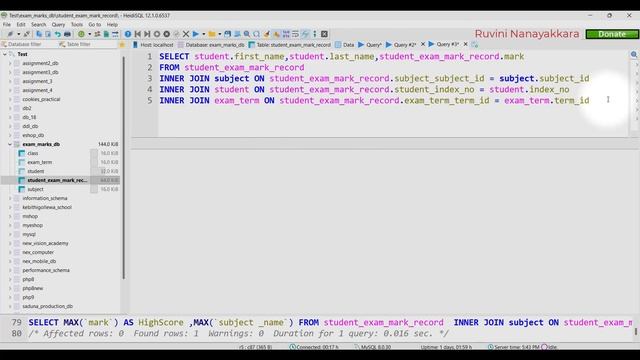Image resolution: width=640 pixels, height=360 pixels.
Task: Select the class table in tree
Action: [33, 153]
